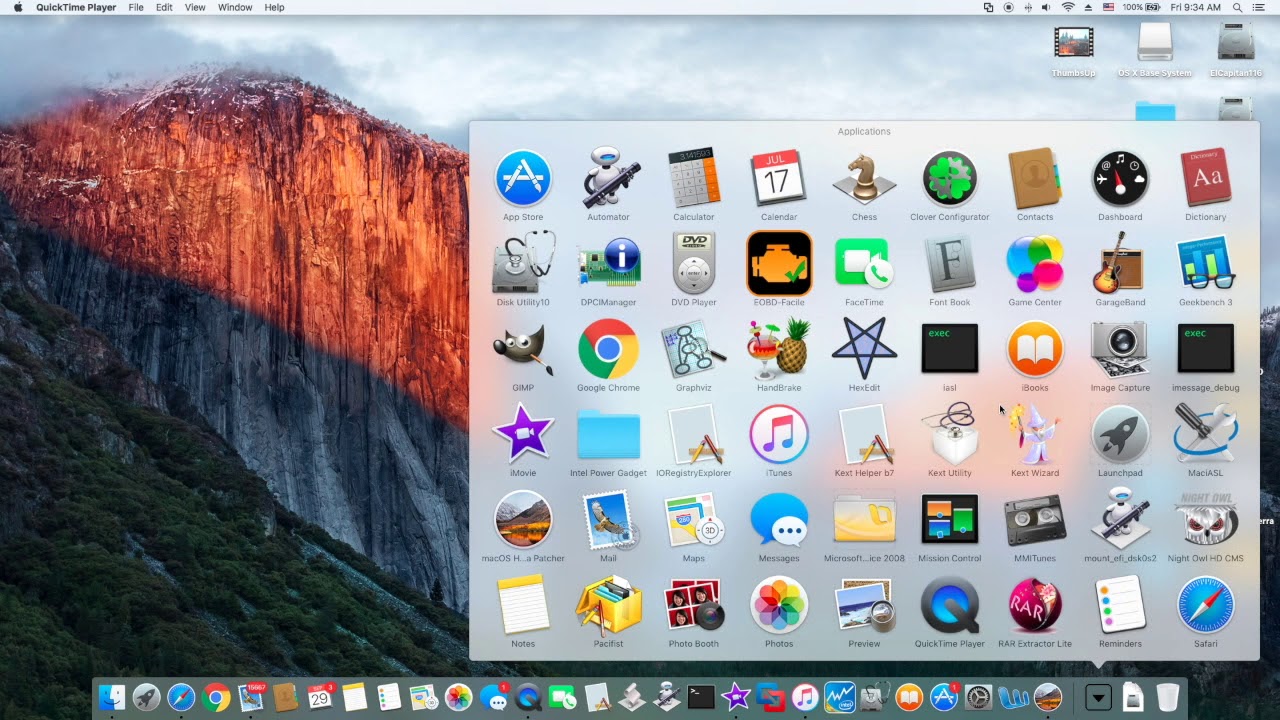Viewport: 1280px width, 720px height.
Task: Launch Image Capture
Action: [1120, 349]
